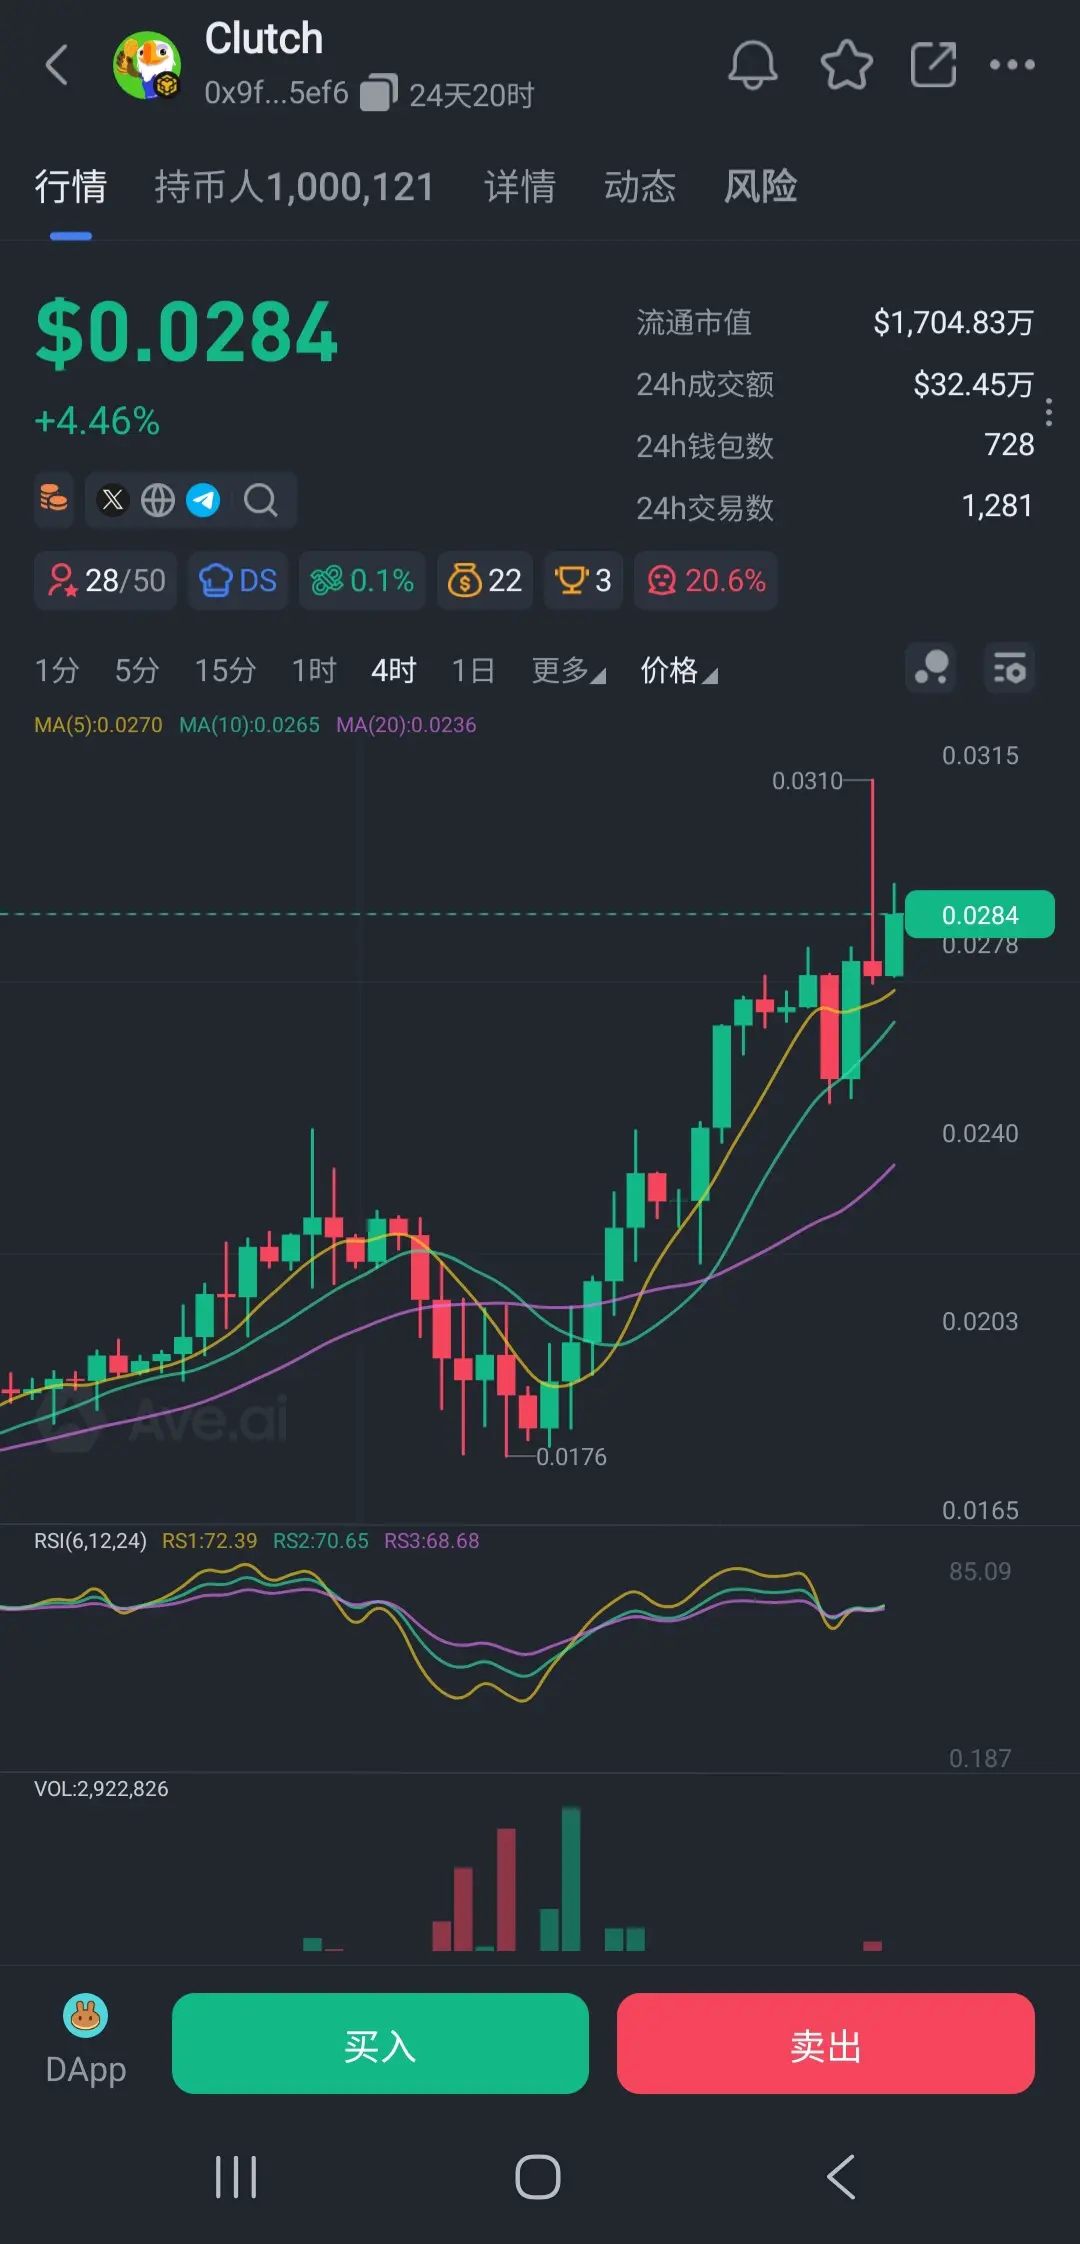
Task: Tap the magnifier search icon
Action: tap(261, 499)
